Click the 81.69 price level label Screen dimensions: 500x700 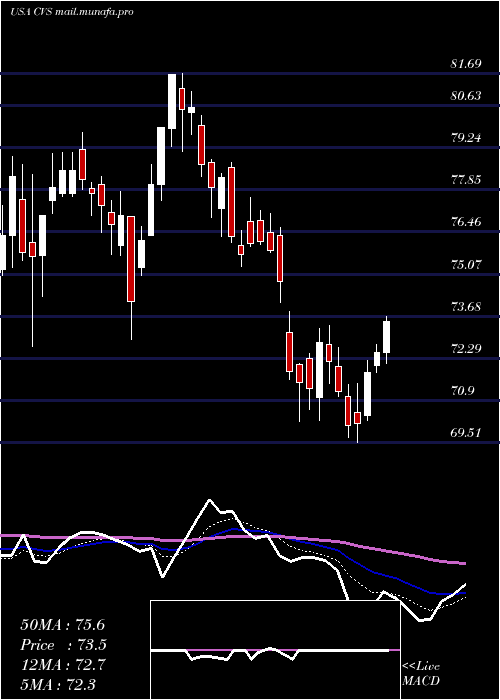(466, 64)
